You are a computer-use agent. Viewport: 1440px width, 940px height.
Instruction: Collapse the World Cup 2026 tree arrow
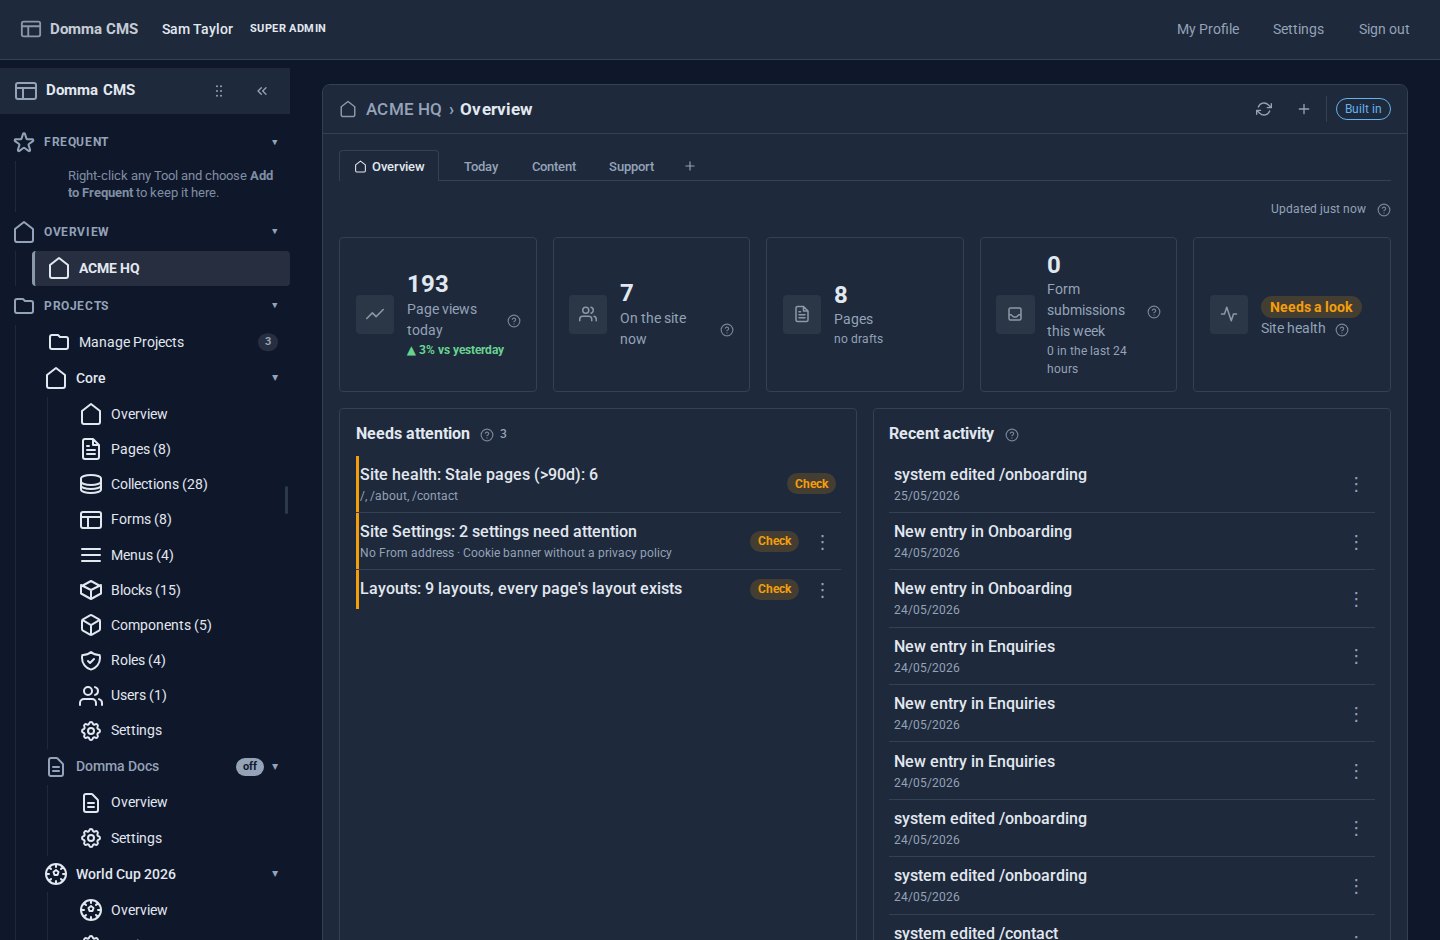point(275,874)
